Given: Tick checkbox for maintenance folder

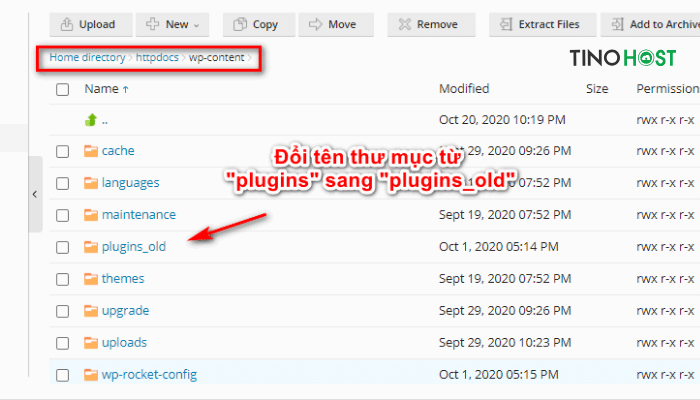Looking at the screenshot, I should tap(62, 216).
